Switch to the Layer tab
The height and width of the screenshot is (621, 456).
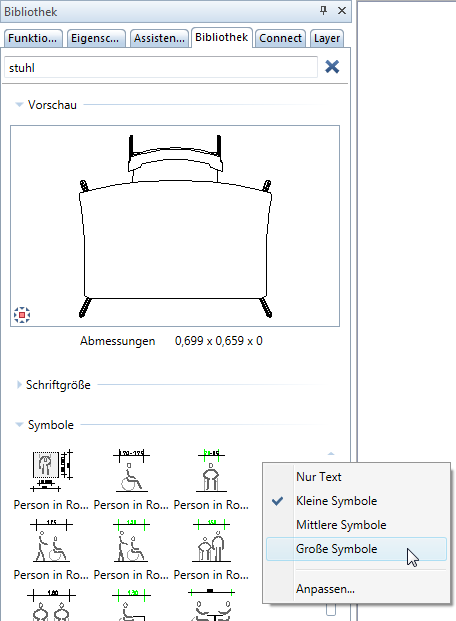[x=326, y=38]
